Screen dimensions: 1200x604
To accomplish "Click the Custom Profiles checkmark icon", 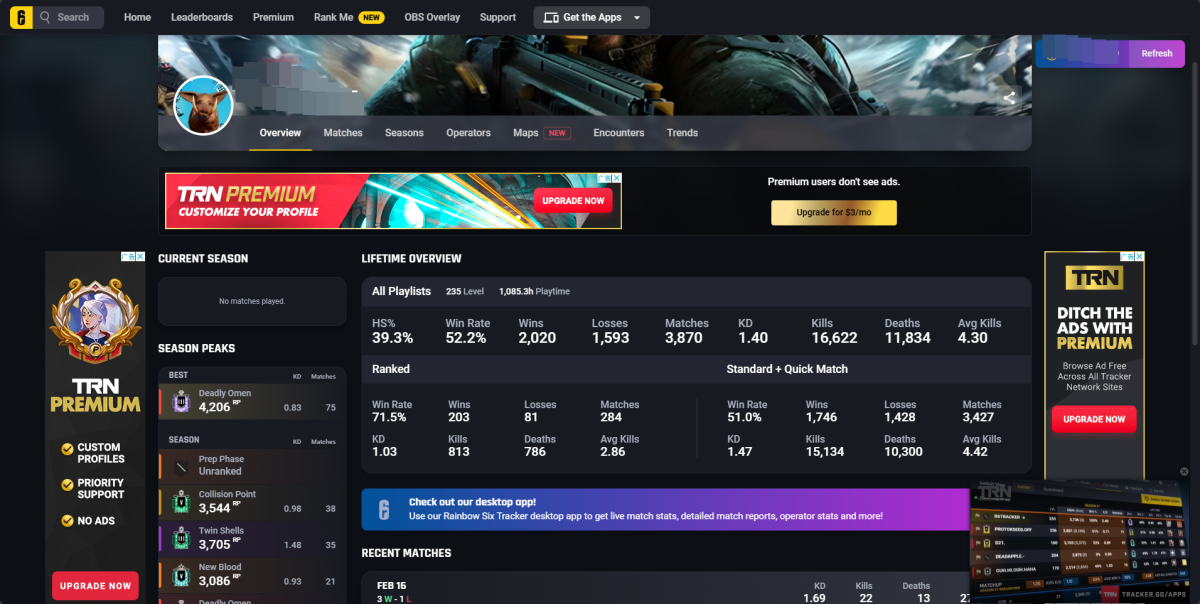I will [67, 450].
